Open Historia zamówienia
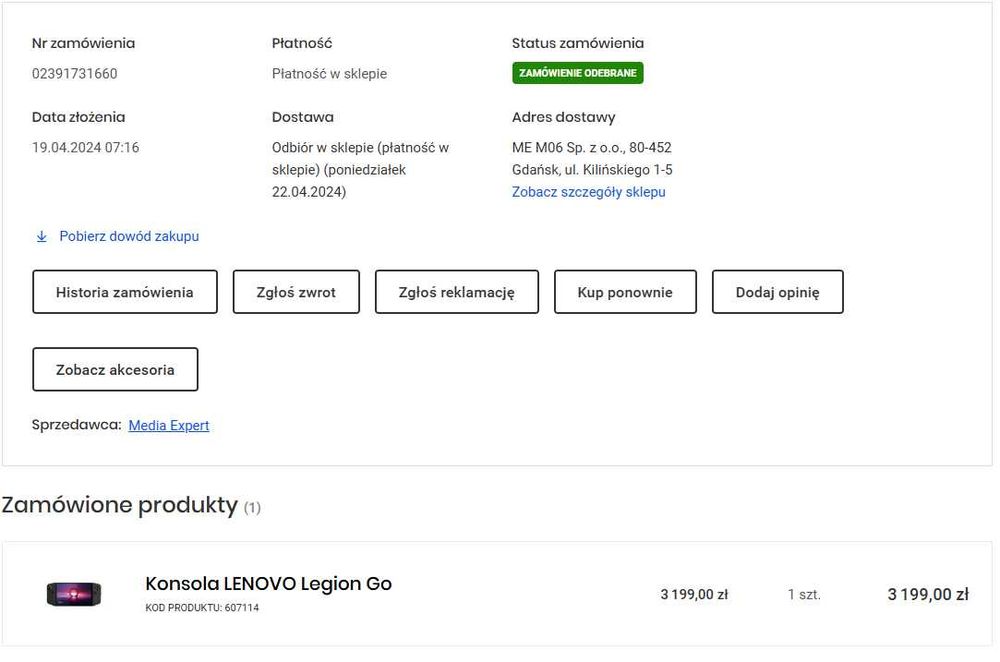Viewport: 1000px width, 662px height. click(125, 292)
